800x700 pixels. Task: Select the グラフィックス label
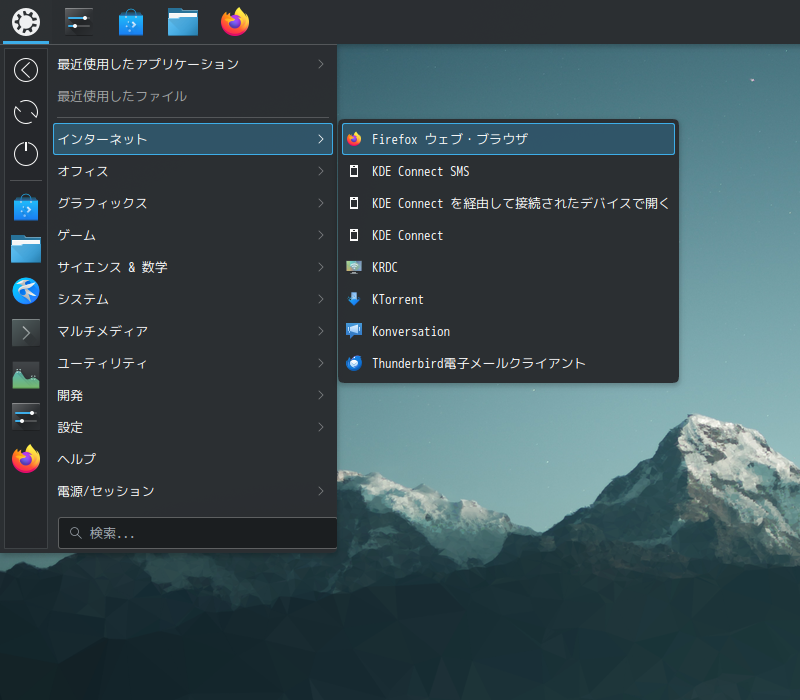(102, 203)
